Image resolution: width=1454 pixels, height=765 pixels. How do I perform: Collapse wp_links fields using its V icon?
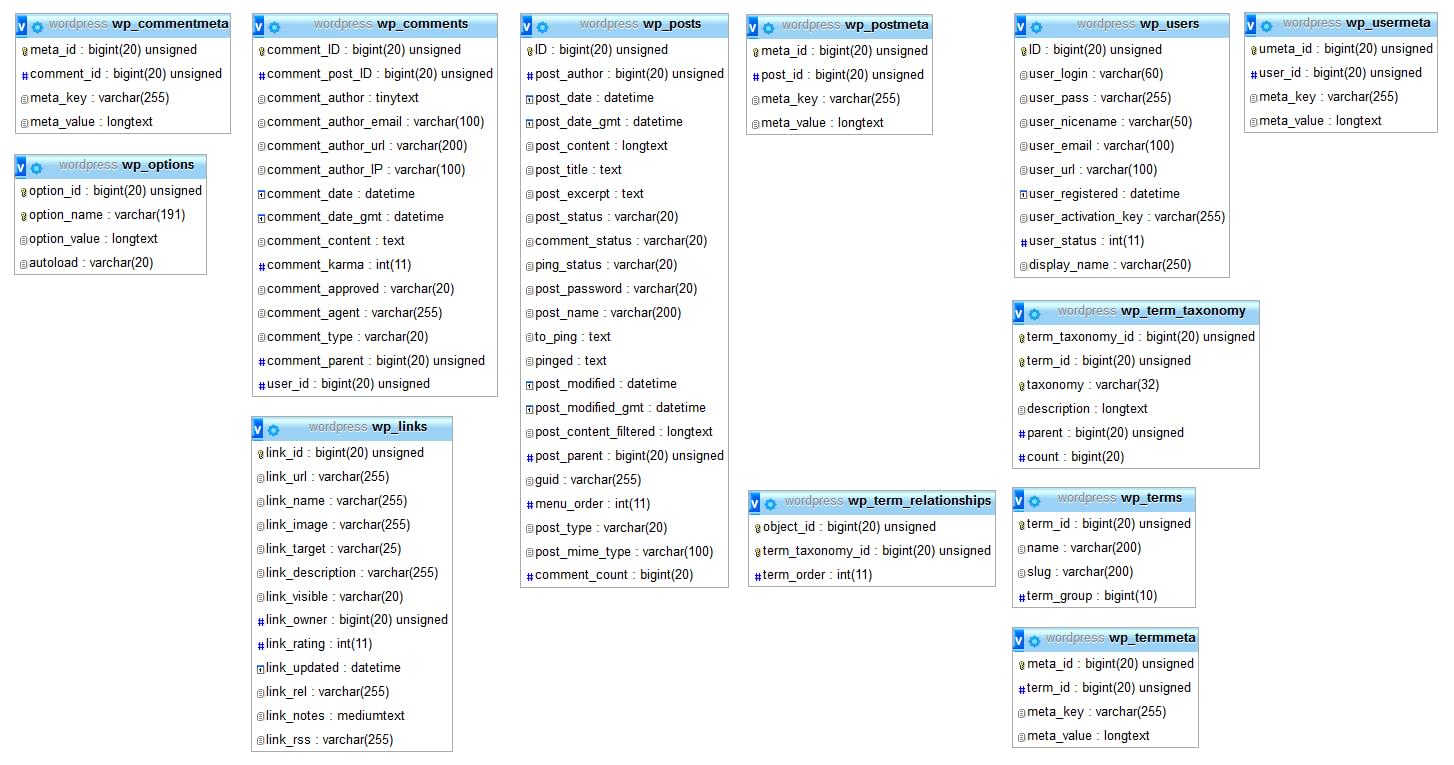pyautogui.click(x=258, y=428)
